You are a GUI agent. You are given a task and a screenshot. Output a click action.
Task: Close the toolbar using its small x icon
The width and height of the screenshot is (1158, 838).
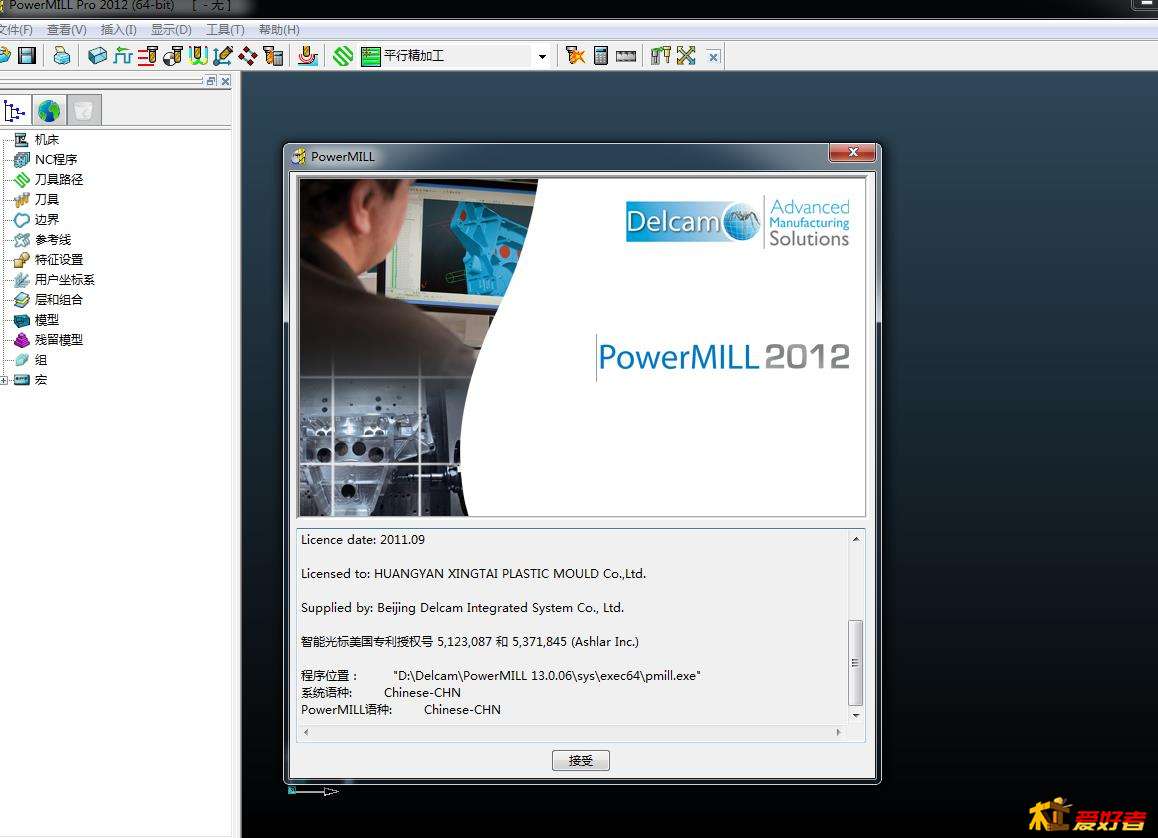[713, 56]
